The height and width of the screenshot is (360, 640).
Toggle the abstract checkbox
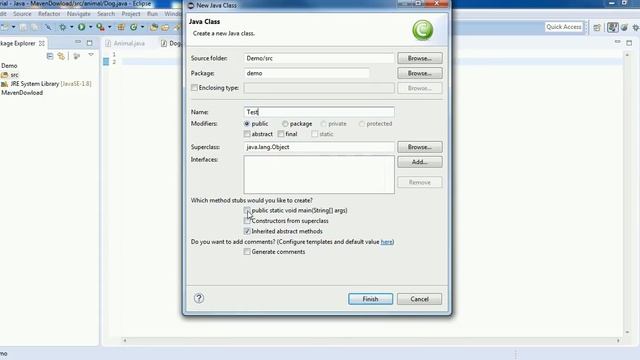coord(247,134)
